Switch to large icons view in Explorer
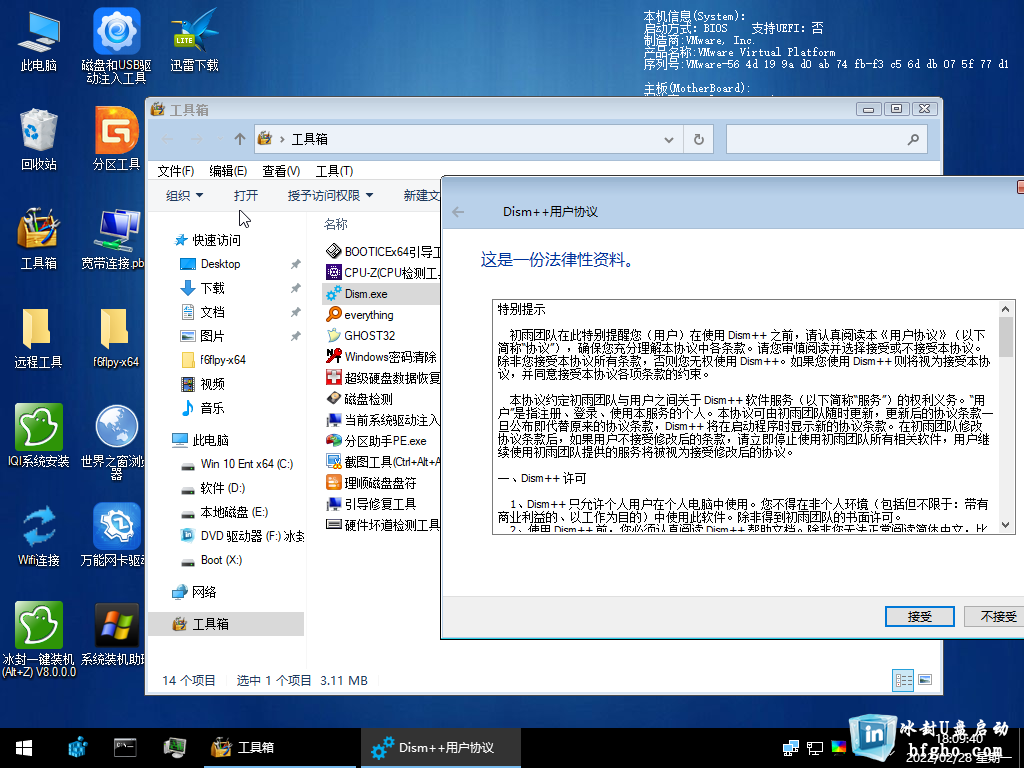Screen dimensions: 1024x768 (925, 680)
